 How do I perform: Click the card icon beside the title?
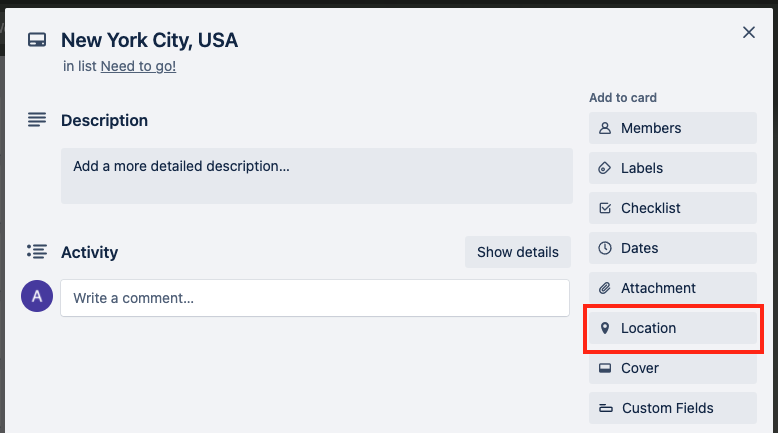[x=37, y=40]
